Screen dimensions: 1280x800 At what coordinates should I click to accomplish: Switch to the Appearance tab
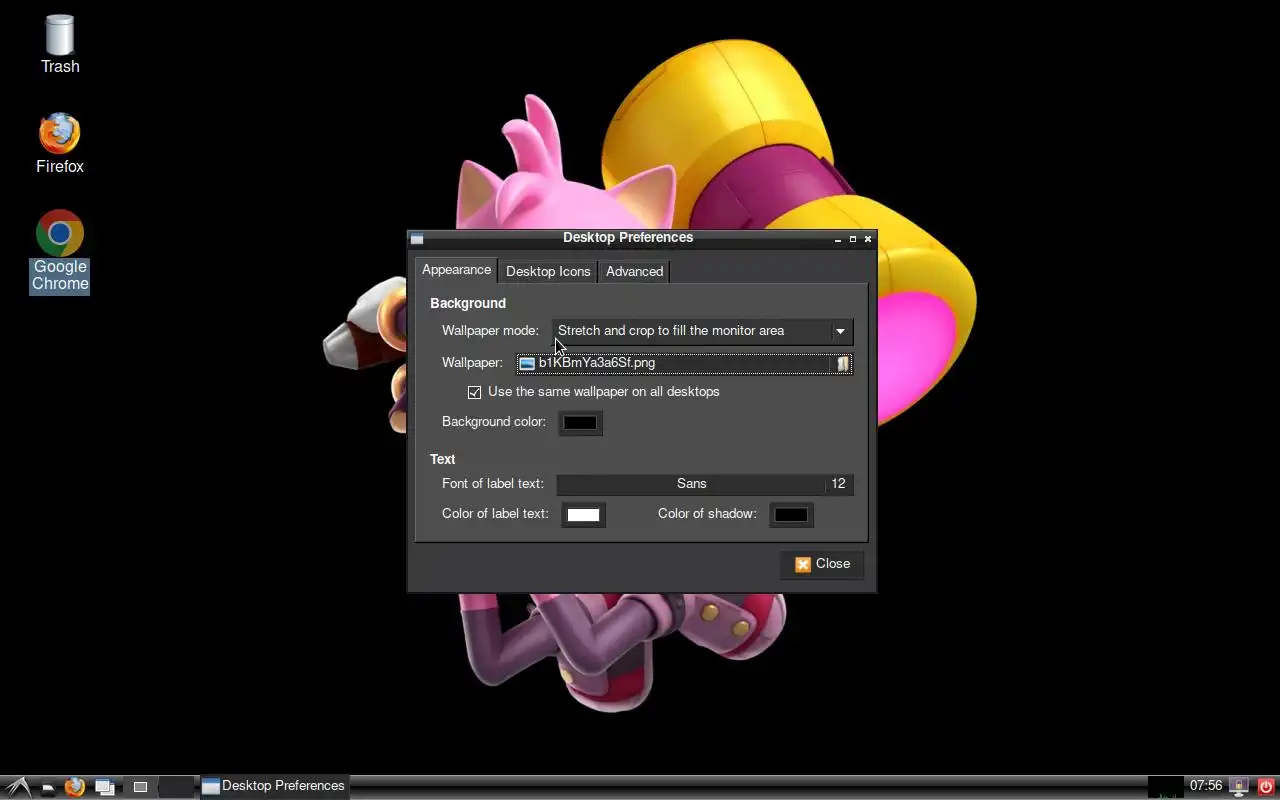pos(456,270)
